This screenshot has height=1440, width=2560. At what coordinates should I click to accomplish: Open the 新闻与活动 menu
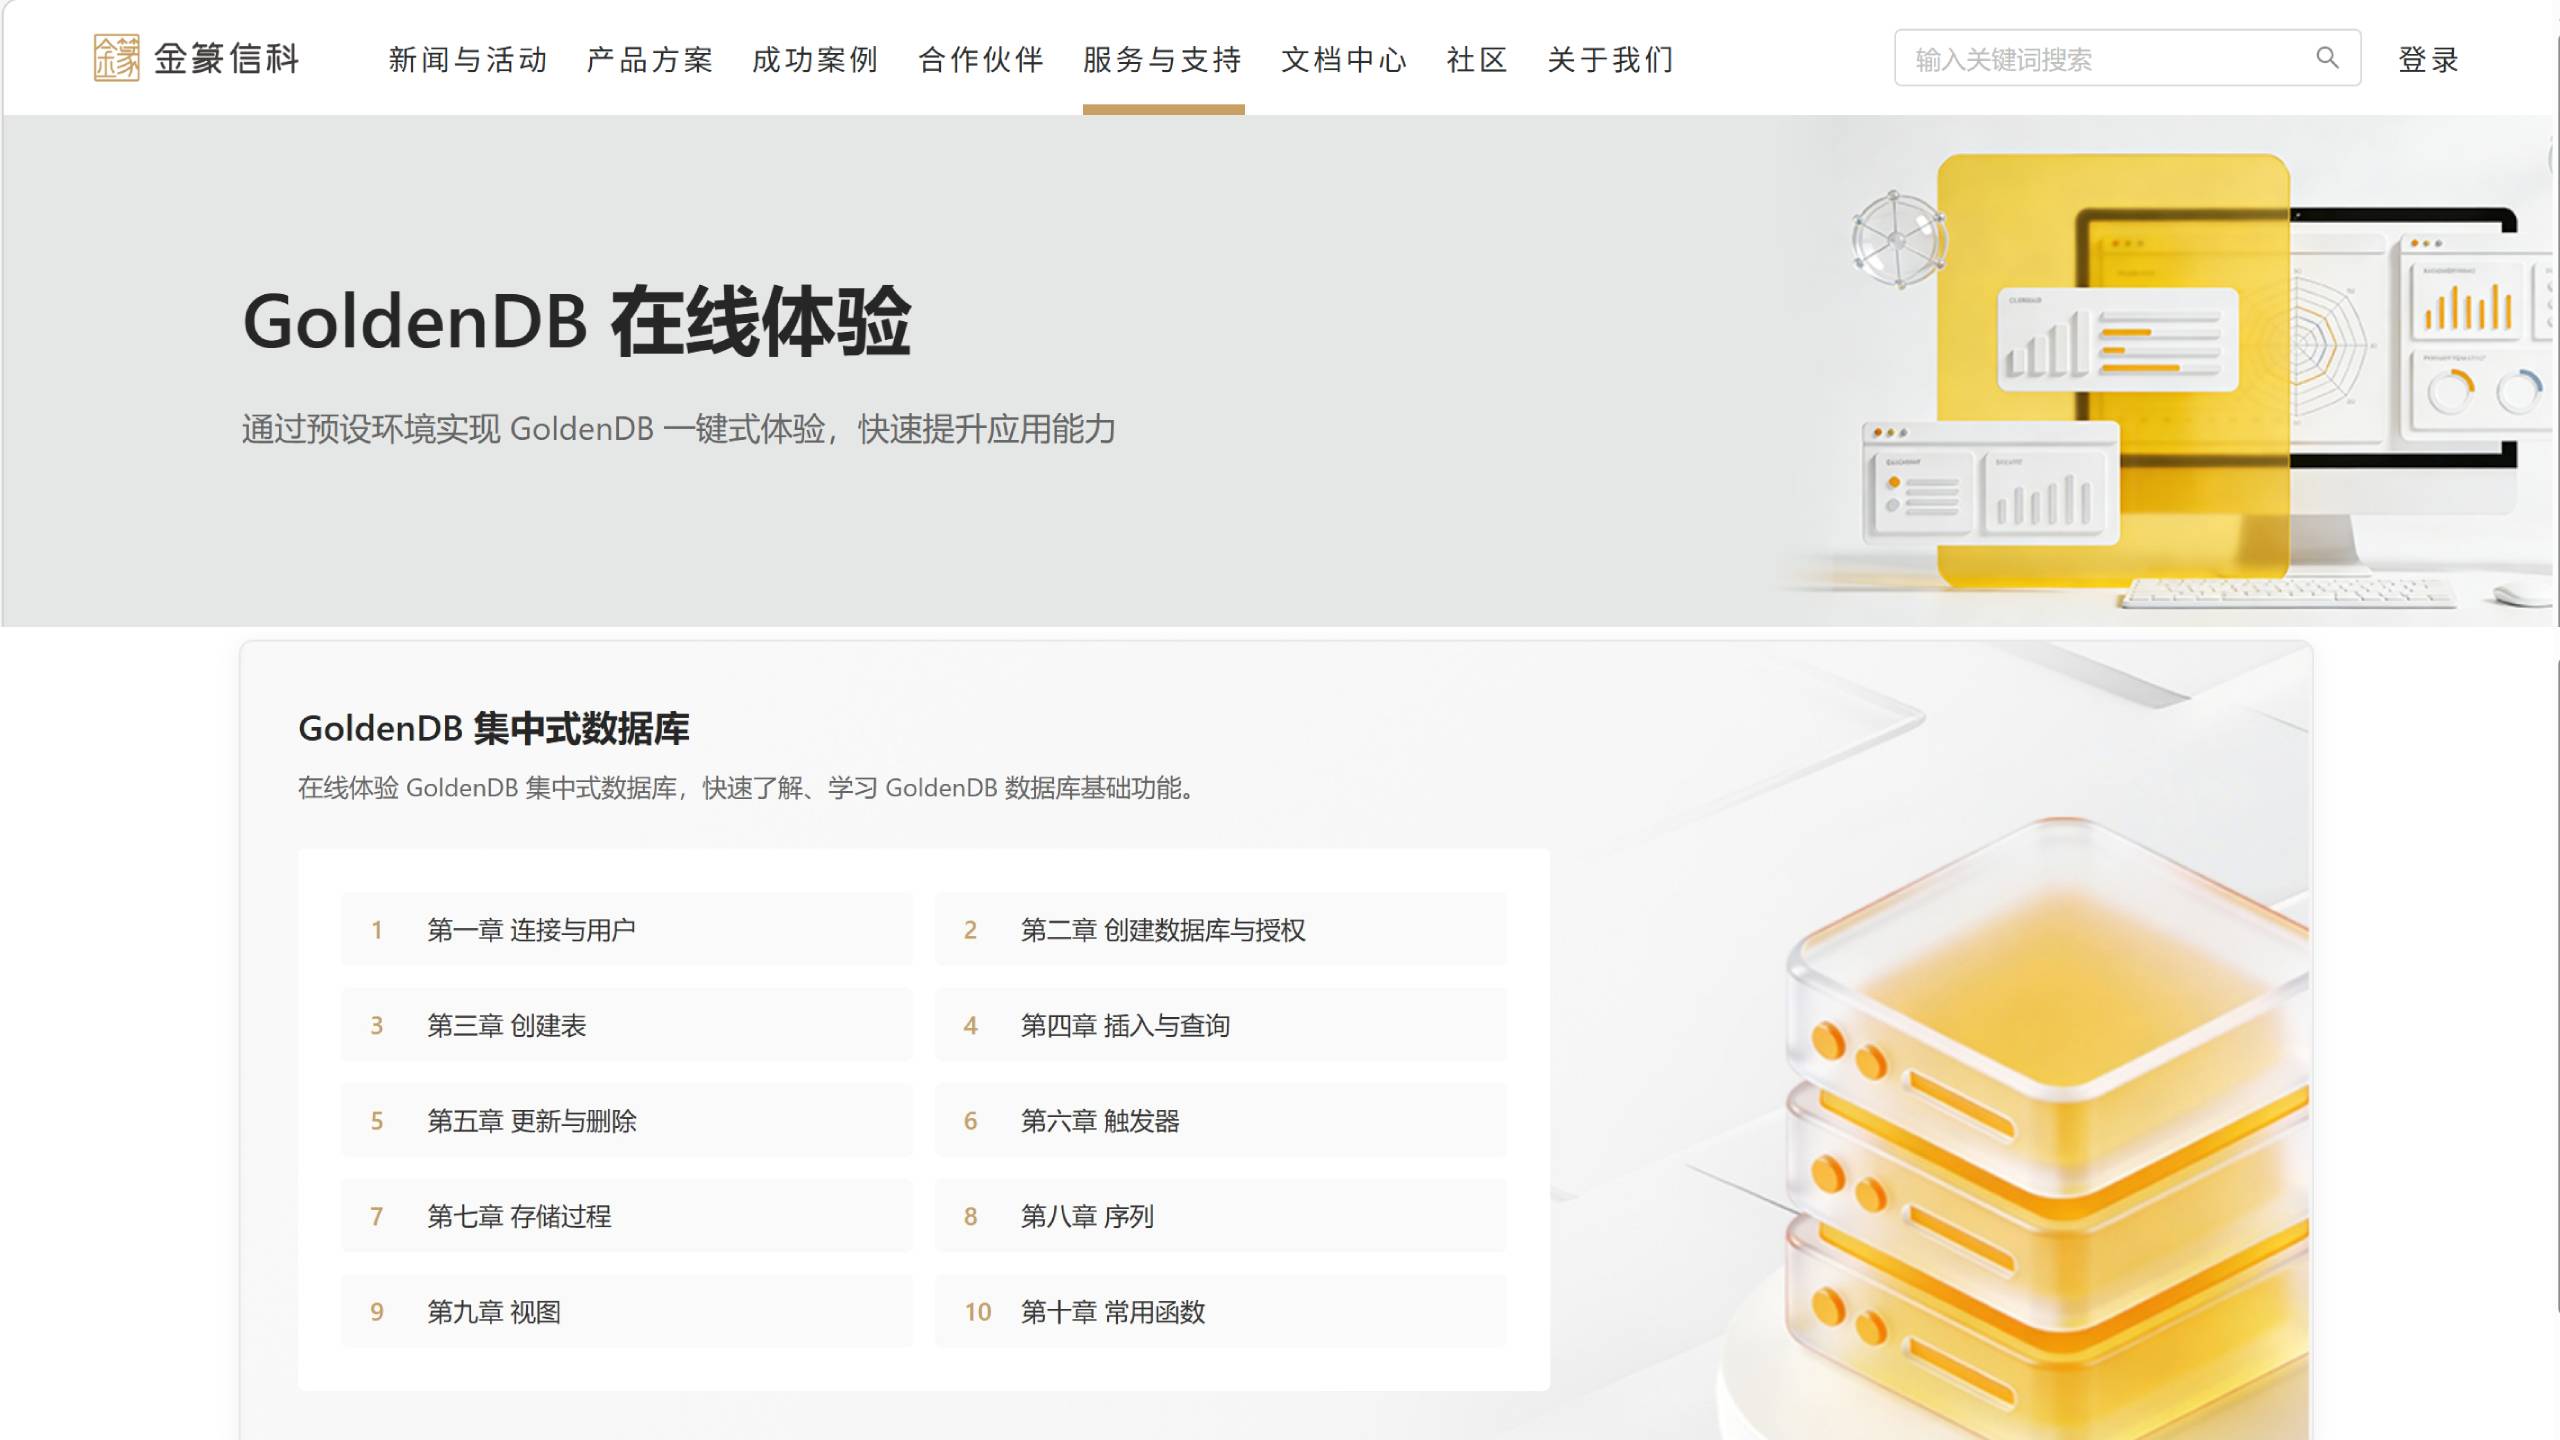pyautogui.click(x=468, y=60)
